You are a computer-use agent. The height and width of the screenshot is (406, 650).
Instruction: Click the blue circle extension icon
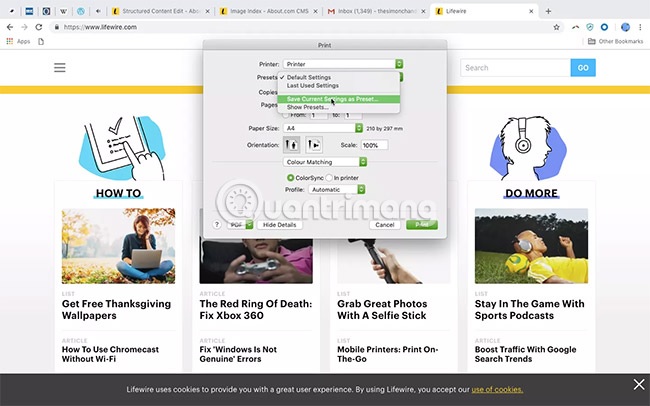coord(604,27)
